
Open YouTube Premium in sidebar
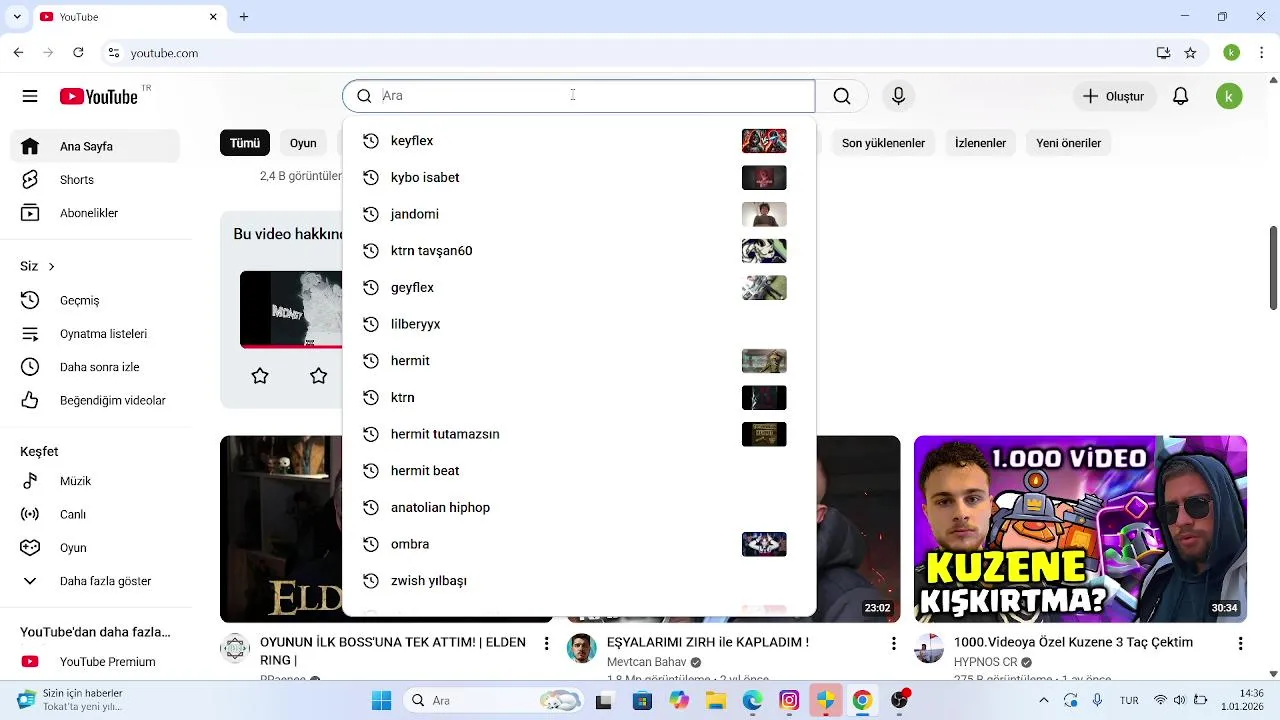pos(96,662)
